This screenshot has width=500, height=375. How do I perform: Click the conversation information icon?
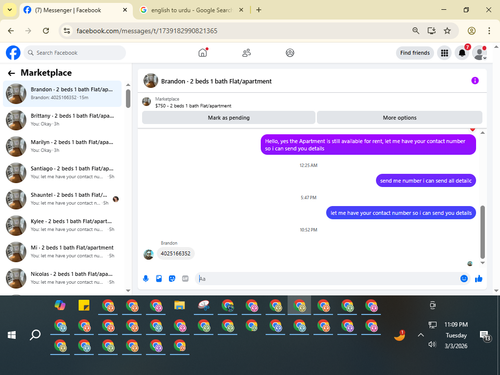tap(475, 81)
